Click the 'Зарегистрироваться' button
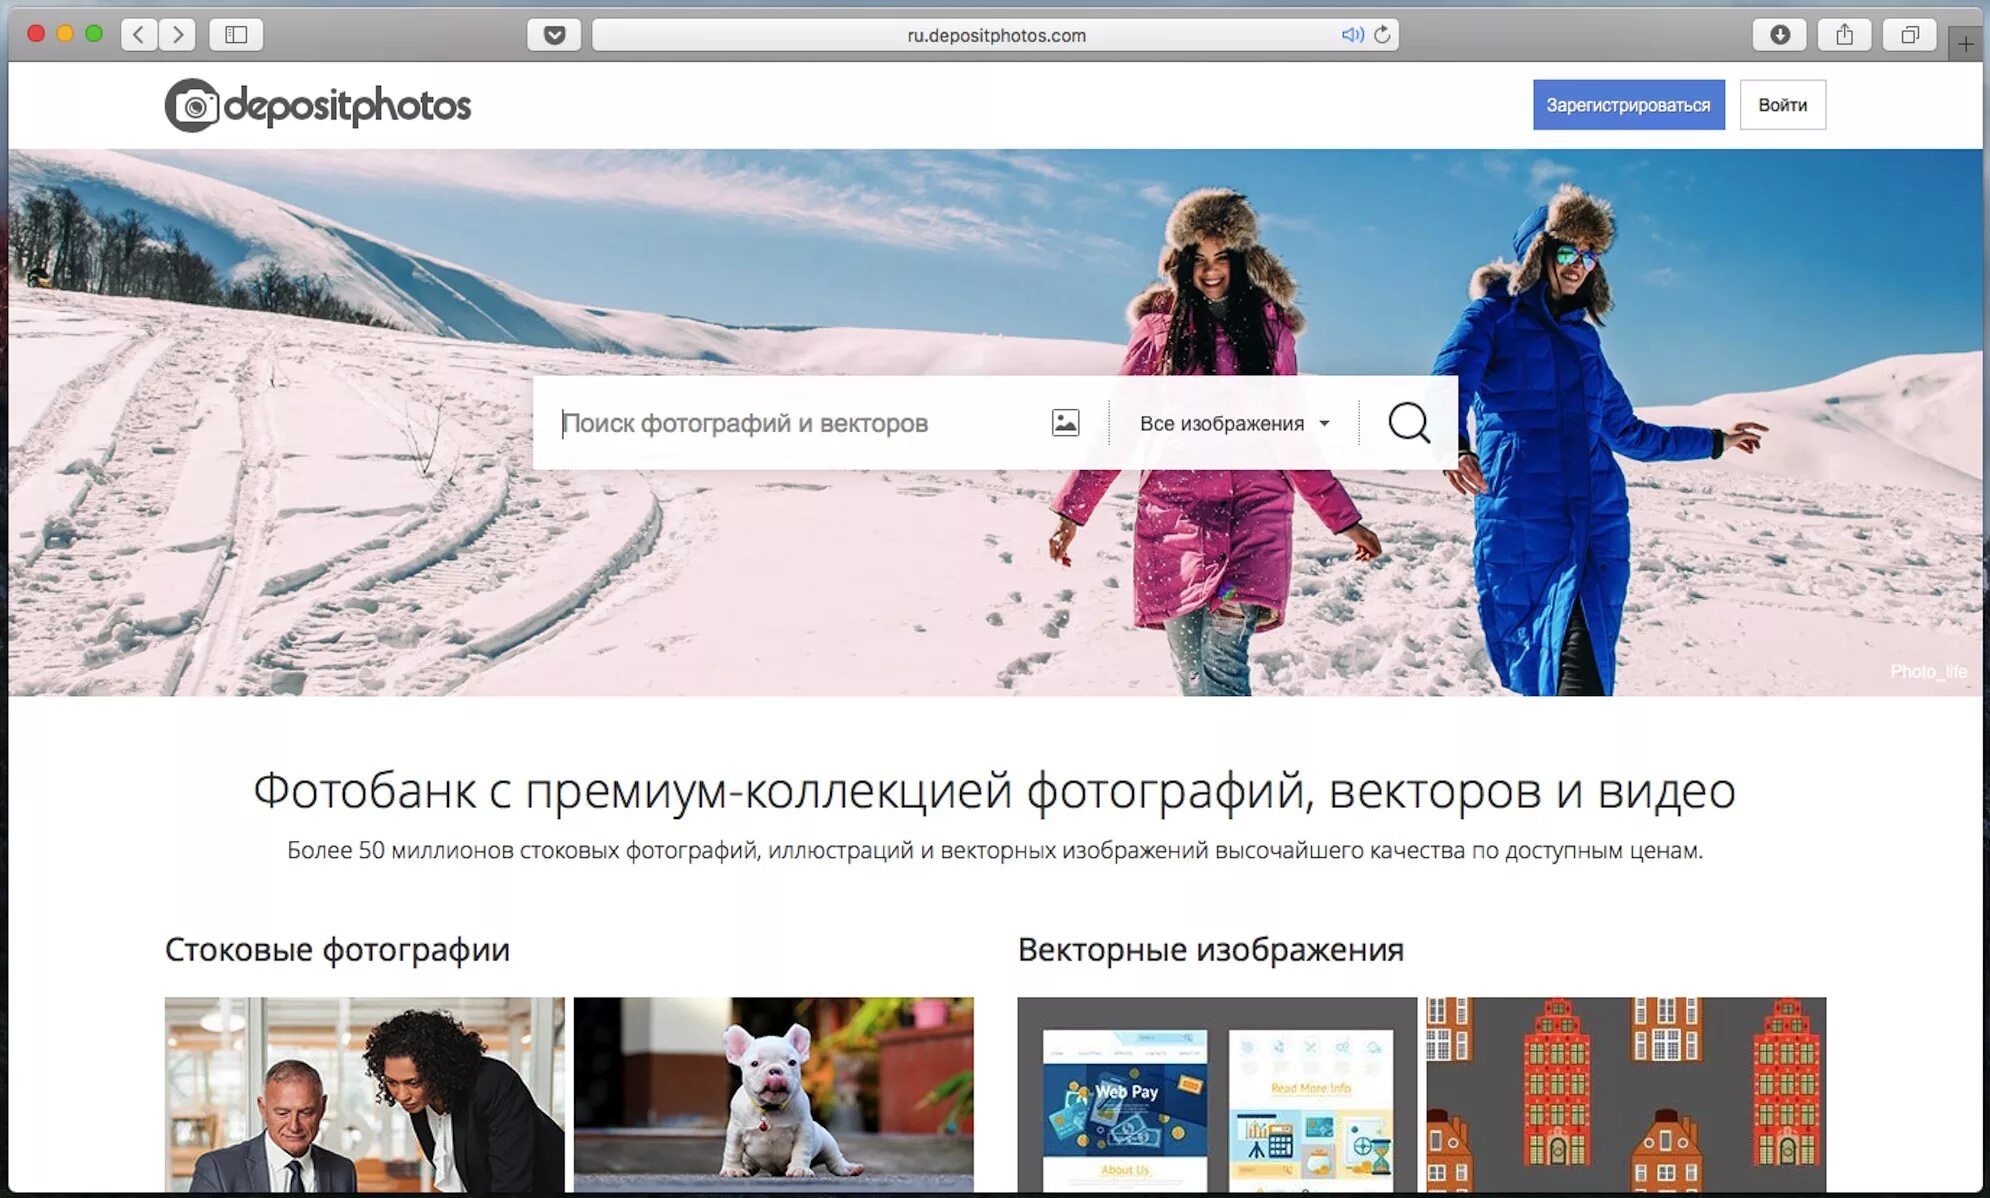This screenshot has width=1990, height=1198. coord(1628,105)
